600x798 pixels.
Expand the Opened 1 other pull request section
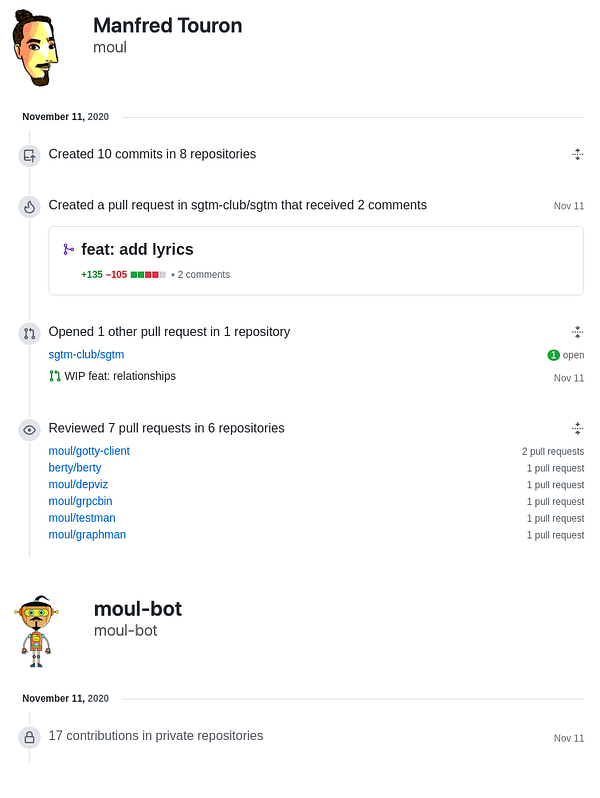[x=577, y=332]
